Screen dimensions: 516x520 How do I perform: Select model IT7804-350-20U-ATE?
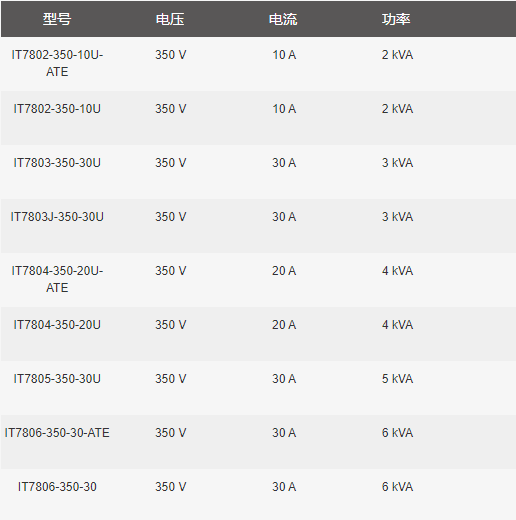pyautogui.click(x=57, y=279)
